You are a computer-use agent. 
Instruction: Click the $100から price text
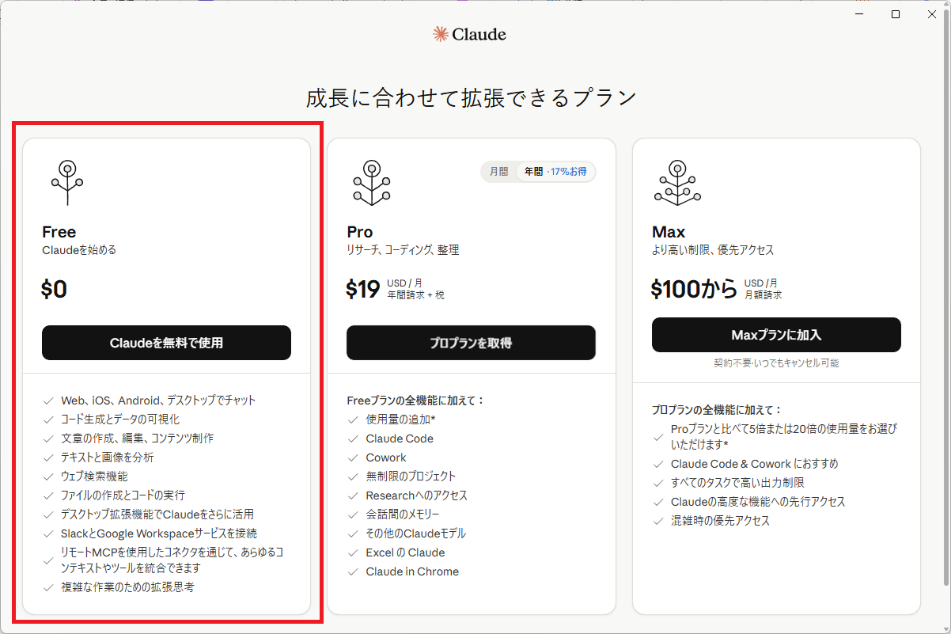click(694, 289)
